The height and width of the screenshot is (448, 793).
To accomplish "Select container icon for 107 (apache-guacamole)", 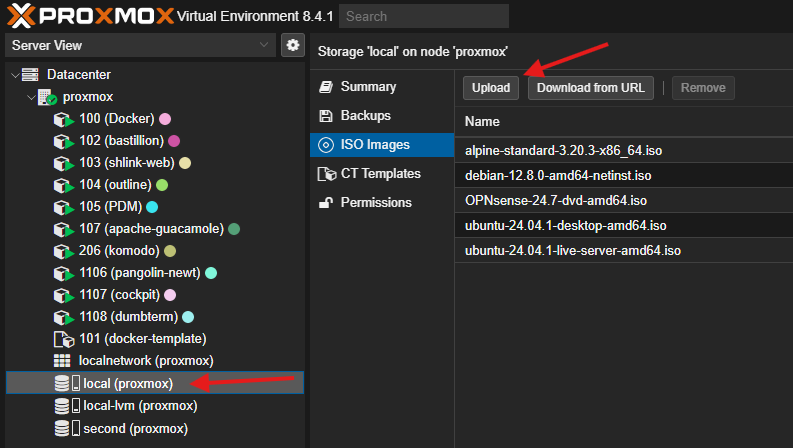I will (x=64, y=229).
